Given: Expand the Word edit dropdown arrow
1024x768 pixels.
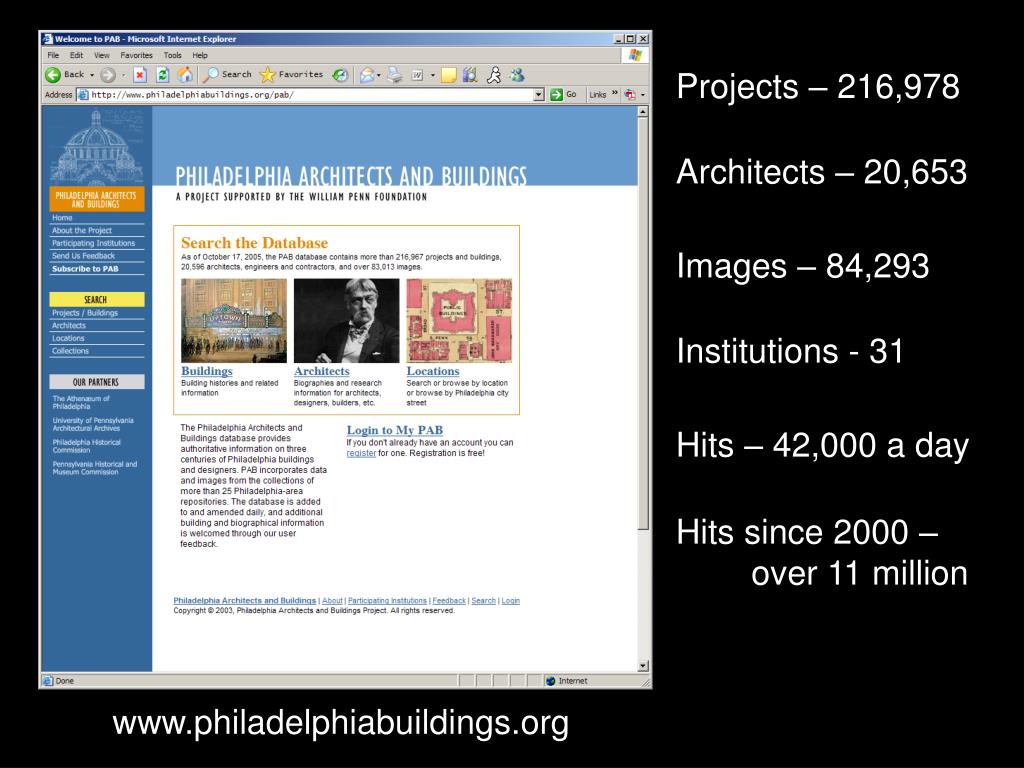Looking at the screenshot, I should click(x=432, y=75).
